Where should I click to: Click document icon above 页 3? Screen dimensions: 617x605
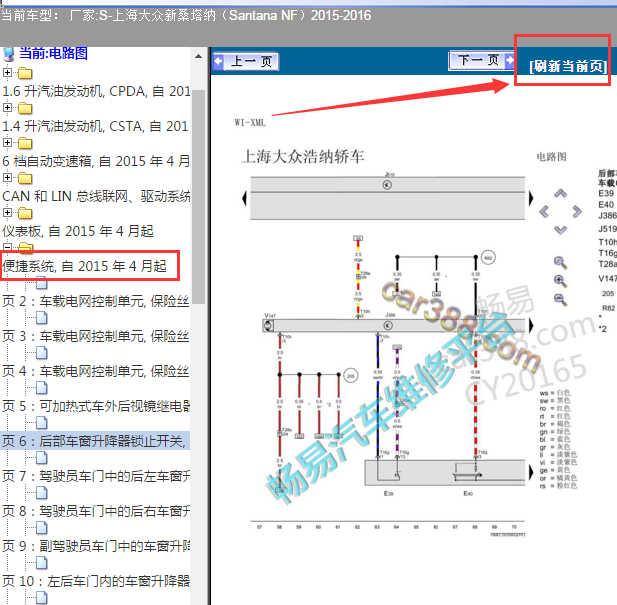click(x=42, y=317)
